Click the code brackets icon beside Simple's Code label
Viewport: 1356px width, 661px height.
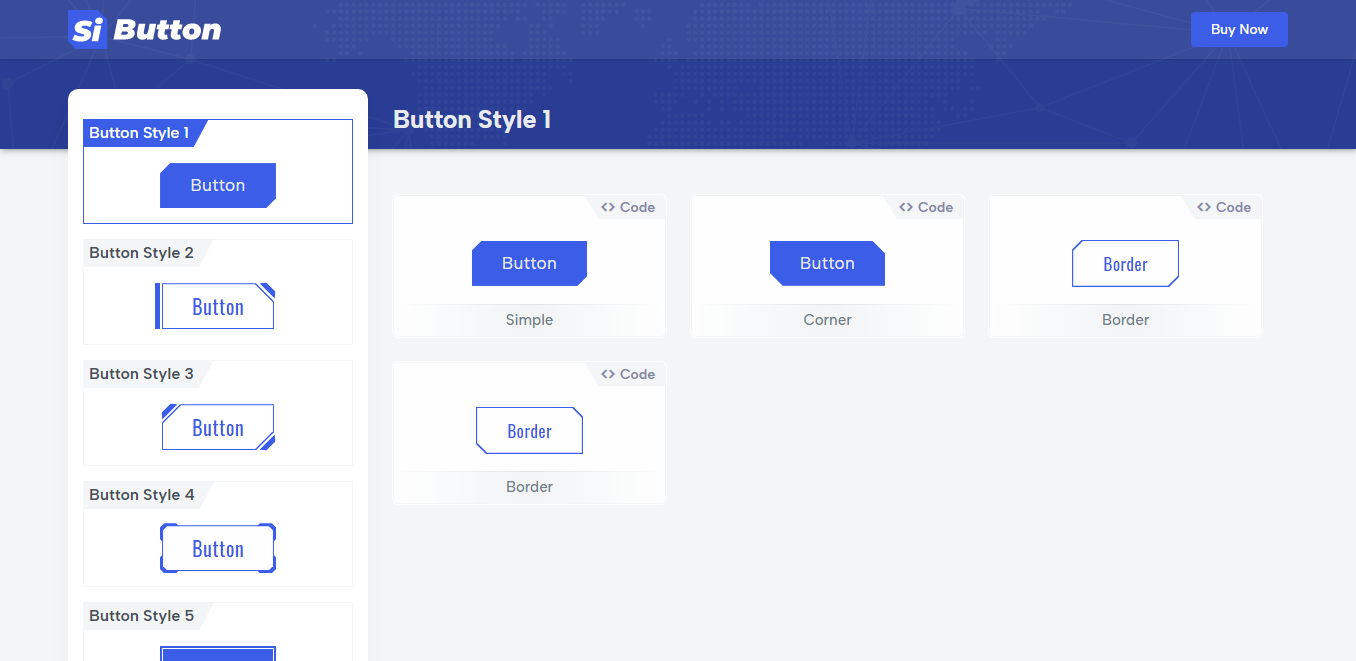coord(607,207)
